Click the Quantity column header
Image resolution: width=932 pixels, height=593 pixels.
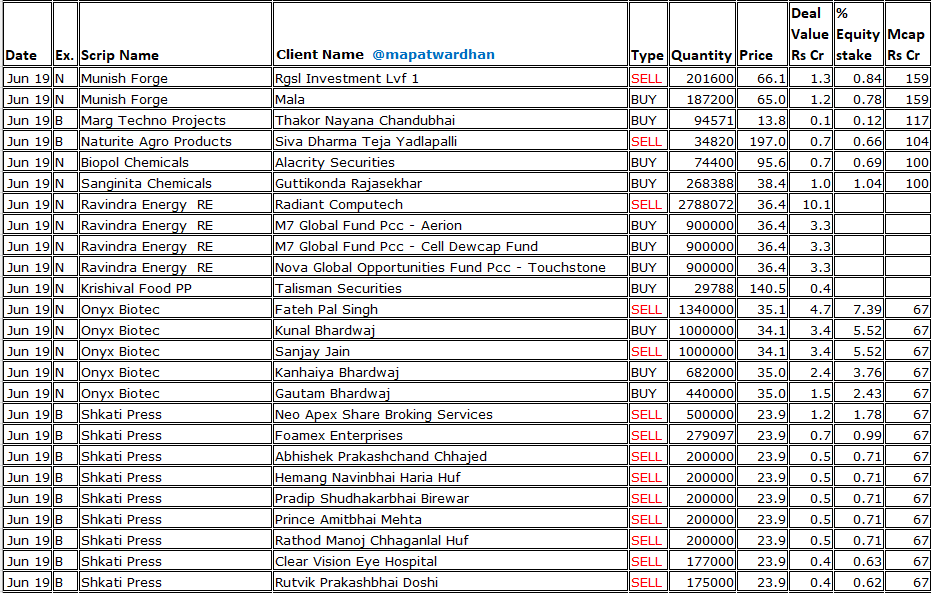tap(701, 55)
